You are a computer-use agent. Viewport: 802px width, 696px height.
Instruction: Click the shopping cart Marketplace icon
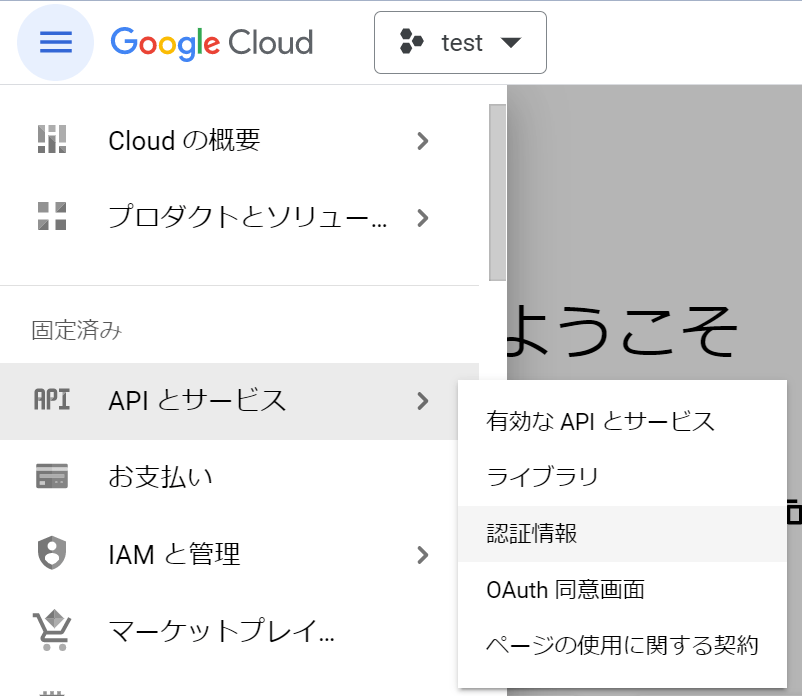point(52,630)
